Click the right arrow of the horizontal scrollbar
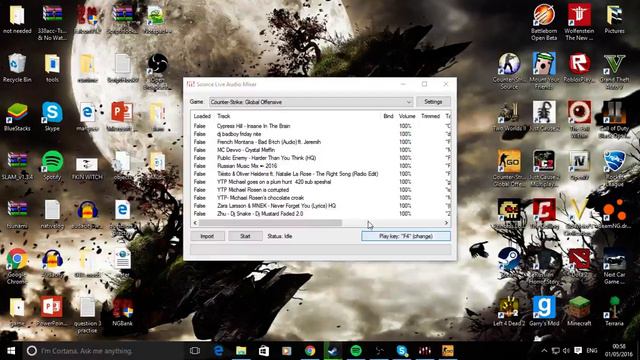Screen dimensions: 640x360 (446, 223)
